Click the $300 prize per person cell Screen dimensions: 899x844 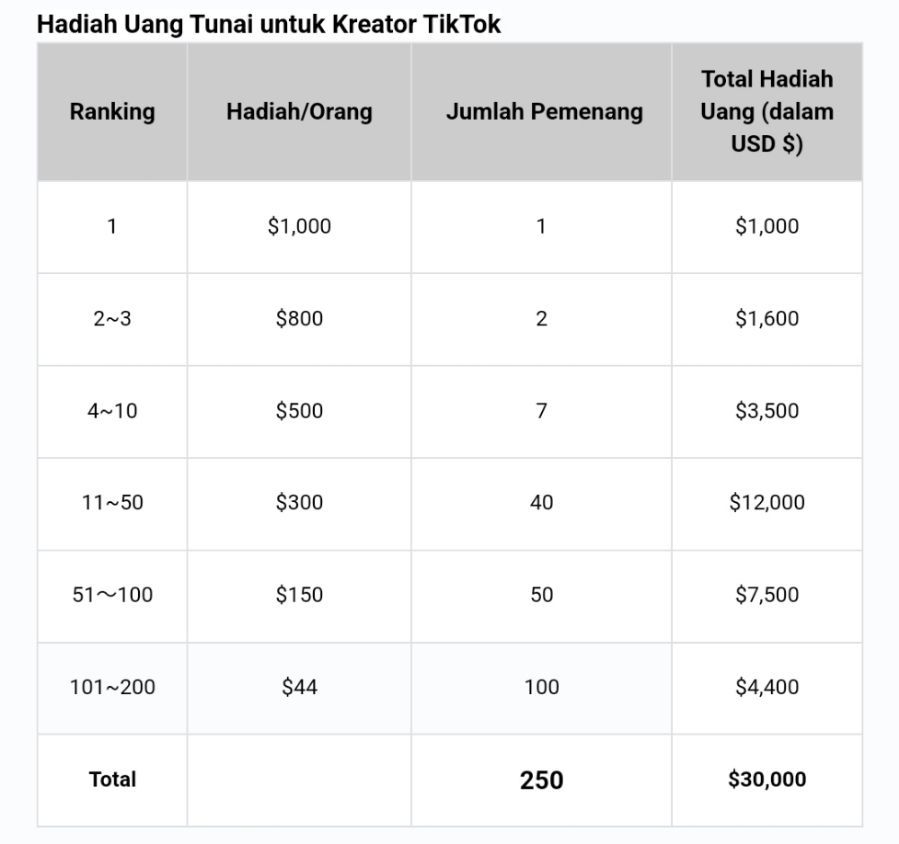[x=299, y=502]
